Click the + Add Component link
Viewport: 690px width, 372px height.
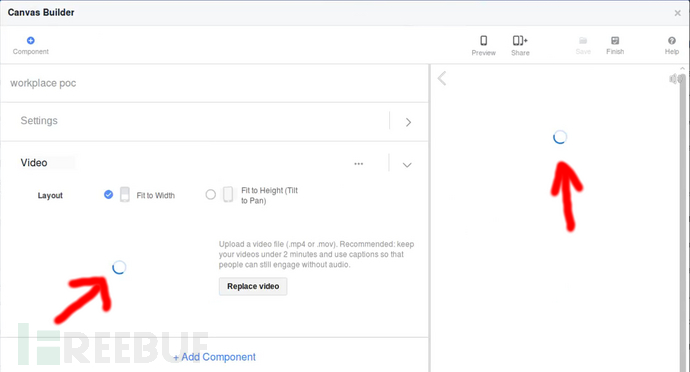(x=214, y=357)
